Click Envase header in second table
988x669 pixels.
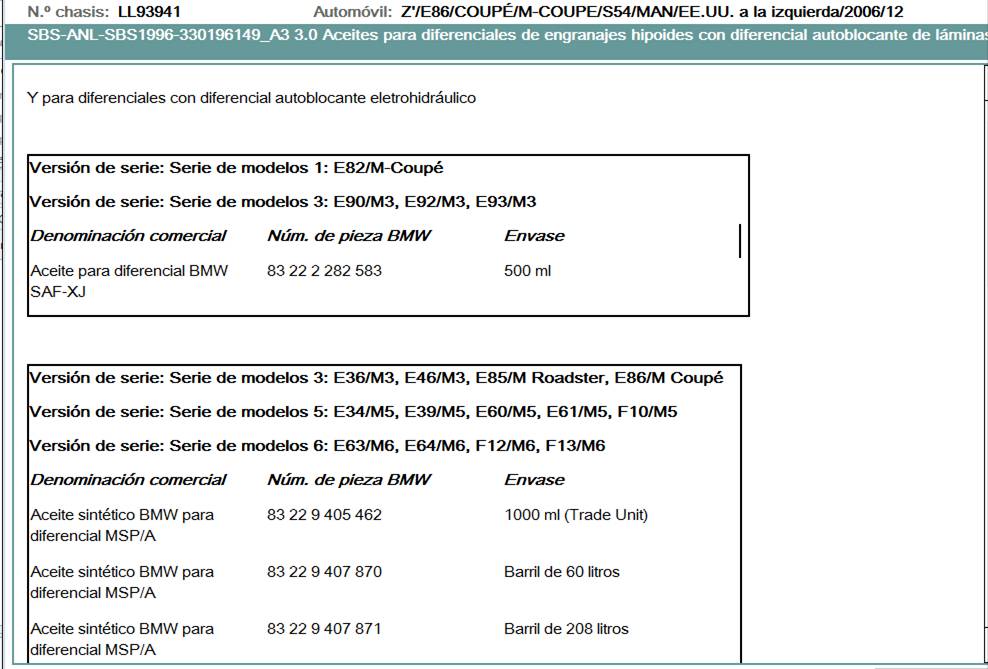click(534, 479)
